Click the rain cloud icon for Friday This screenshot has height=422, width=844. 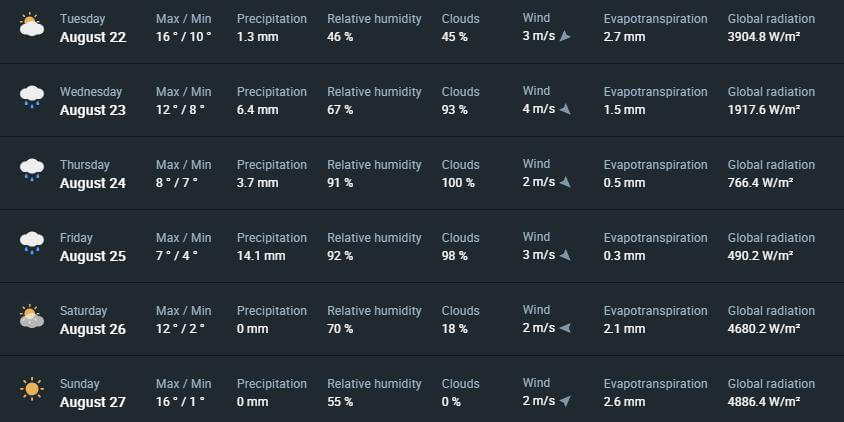point(32,243)
